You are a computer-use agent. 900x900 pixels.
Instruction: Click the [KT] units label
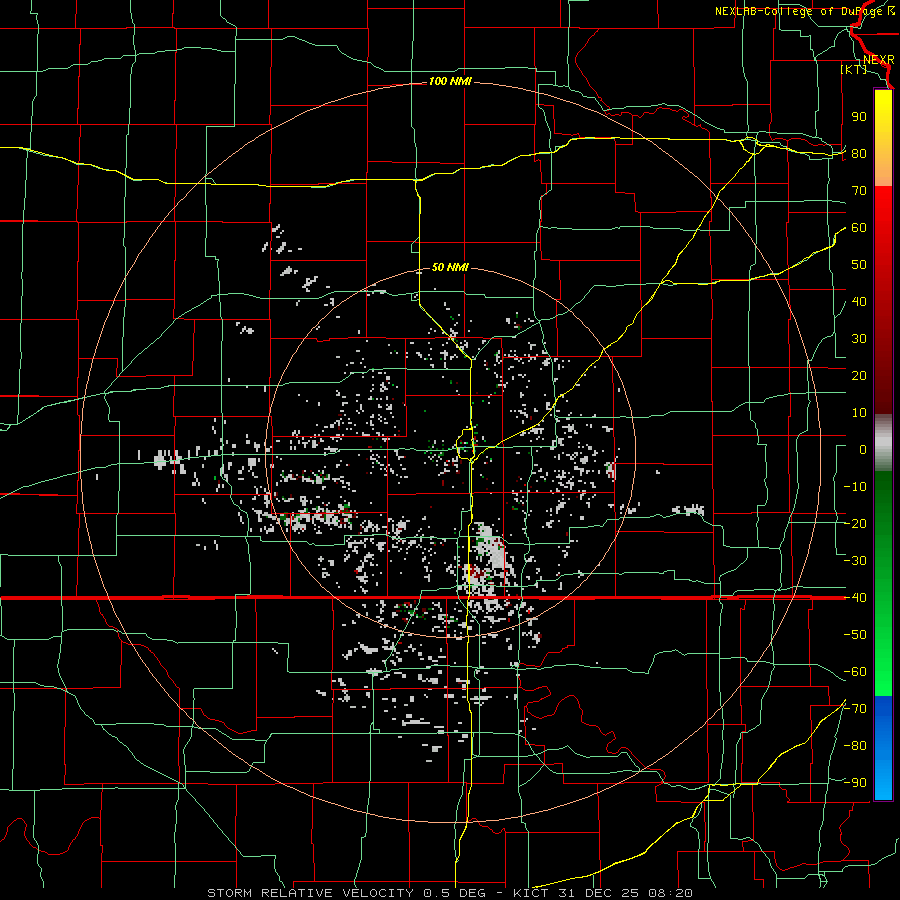pos(854,69)
